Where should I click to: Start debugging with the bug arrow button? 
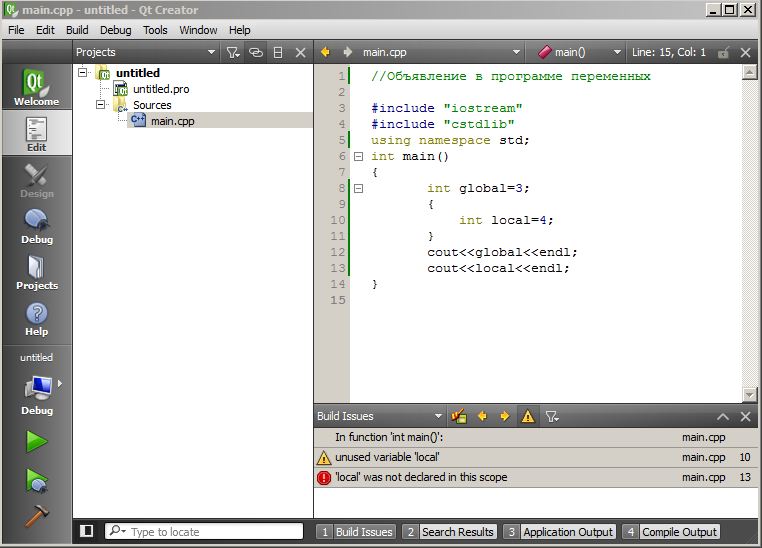point(36,481)
